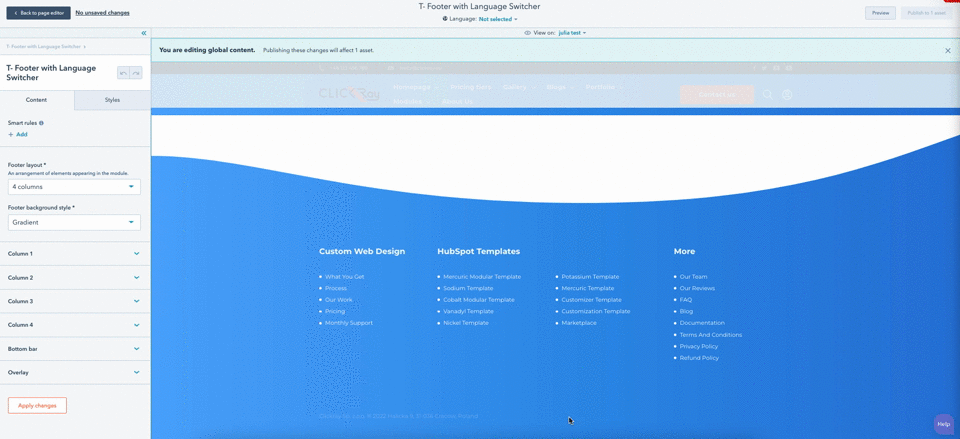Screen dimensions: 960x439
Task: Collapse the left sidebar with double chevron
Action: pos(144,33)
